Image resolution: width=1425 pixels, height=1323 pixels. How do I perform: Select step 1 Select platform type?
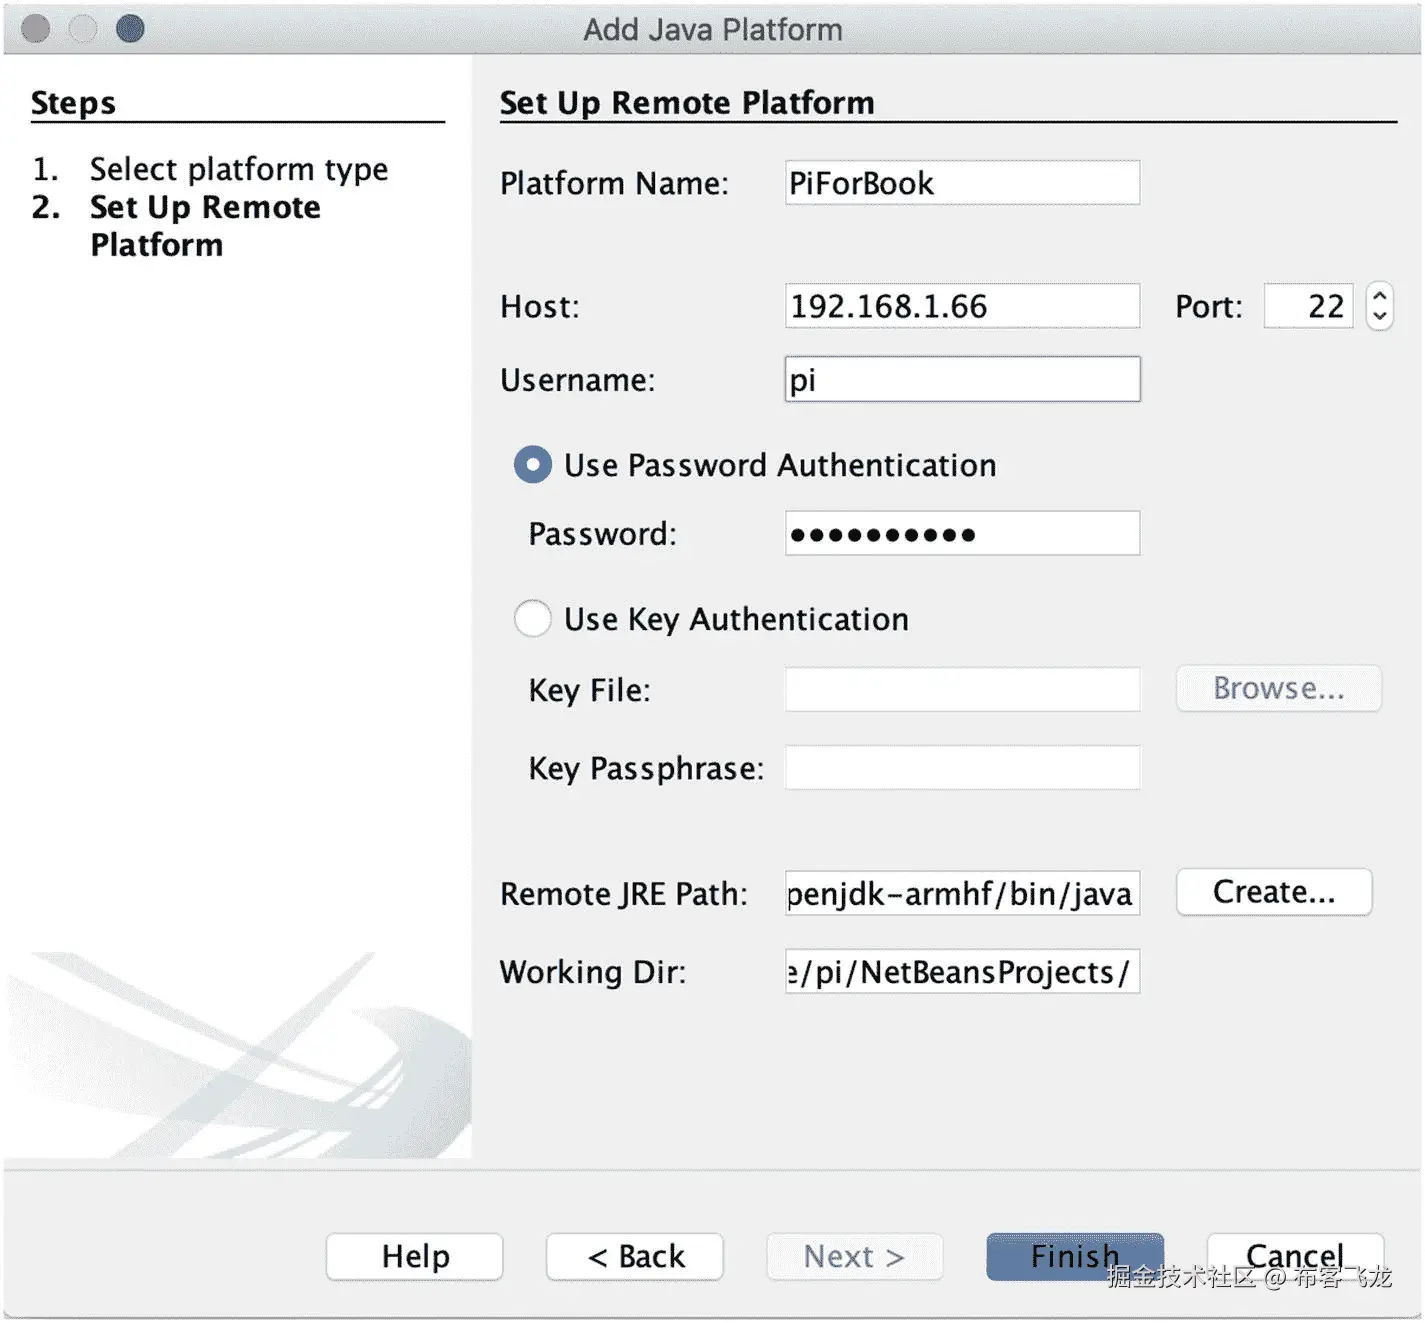click(238, 169)
